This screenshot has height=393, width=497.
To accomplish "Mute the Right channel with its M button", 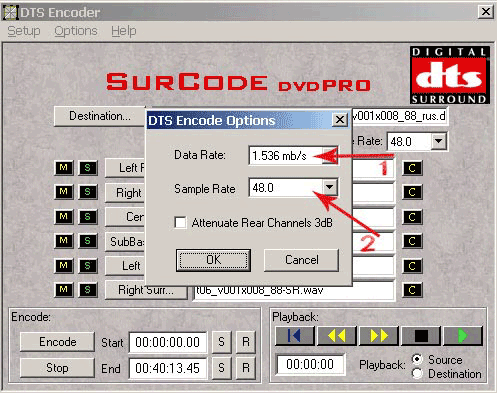I will tap(64, 192).
